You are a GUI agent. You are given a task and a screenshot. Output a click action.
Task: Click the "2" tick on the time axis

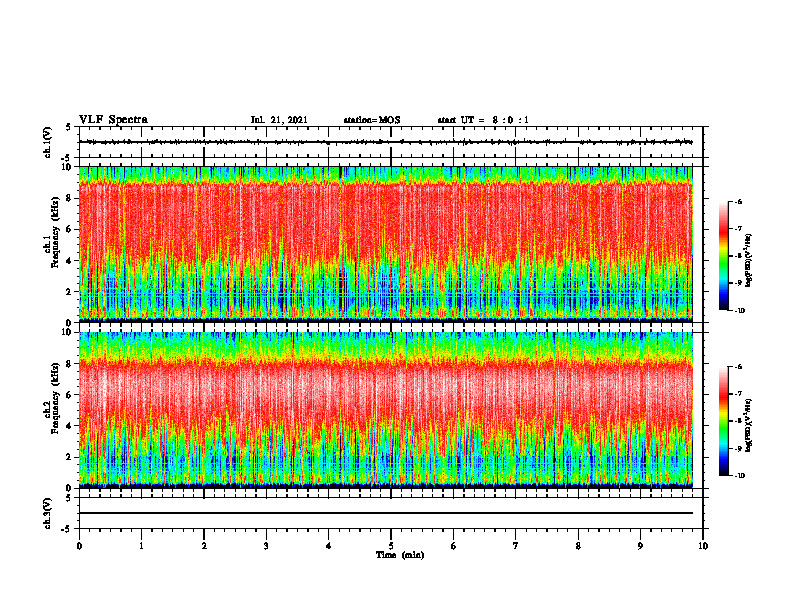pos(204,546)
